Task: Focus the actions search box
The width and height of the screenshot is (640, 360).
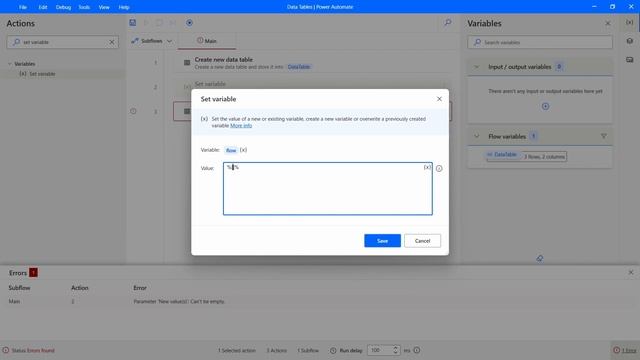Action: pyautogui.click(x=63, y=42)
